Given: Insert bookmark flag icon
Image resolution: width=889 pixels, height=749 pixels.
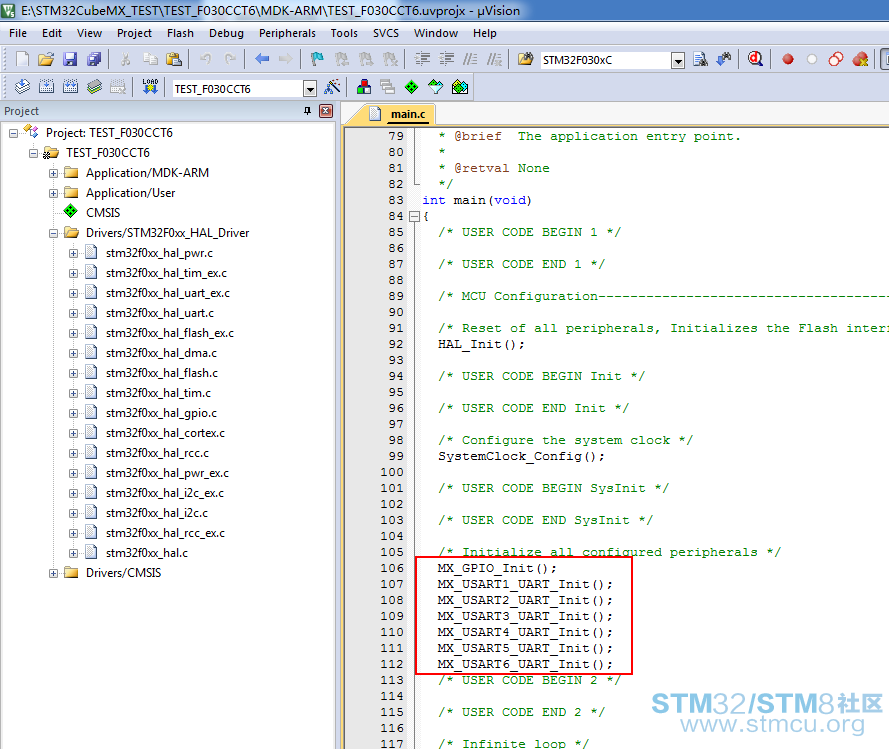Looking at the screenshot, I should click(x=317, y=59).
